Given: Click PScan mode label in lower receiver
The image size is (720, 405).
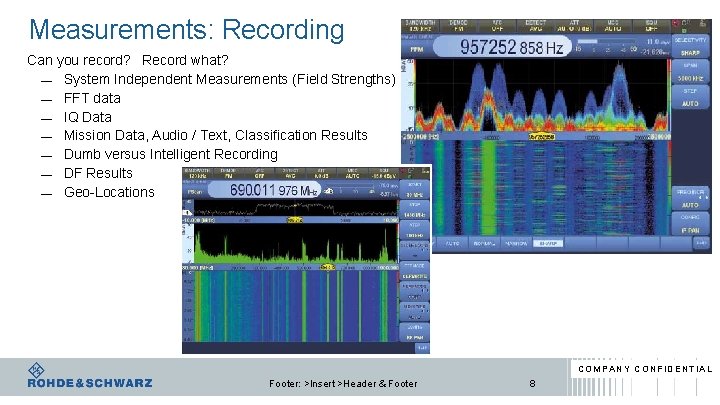Looking at the screenshot, I should 195,191.
